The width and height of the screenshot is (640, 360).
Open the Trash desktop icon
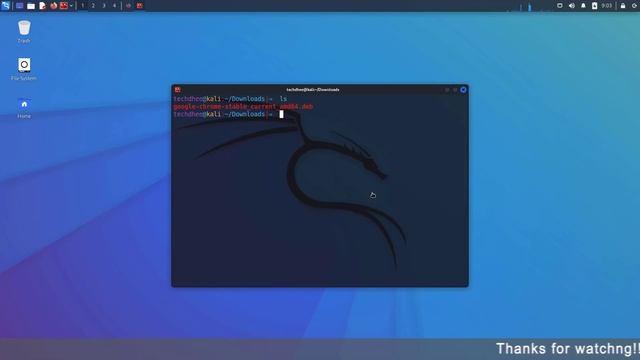tap(24, 31)
